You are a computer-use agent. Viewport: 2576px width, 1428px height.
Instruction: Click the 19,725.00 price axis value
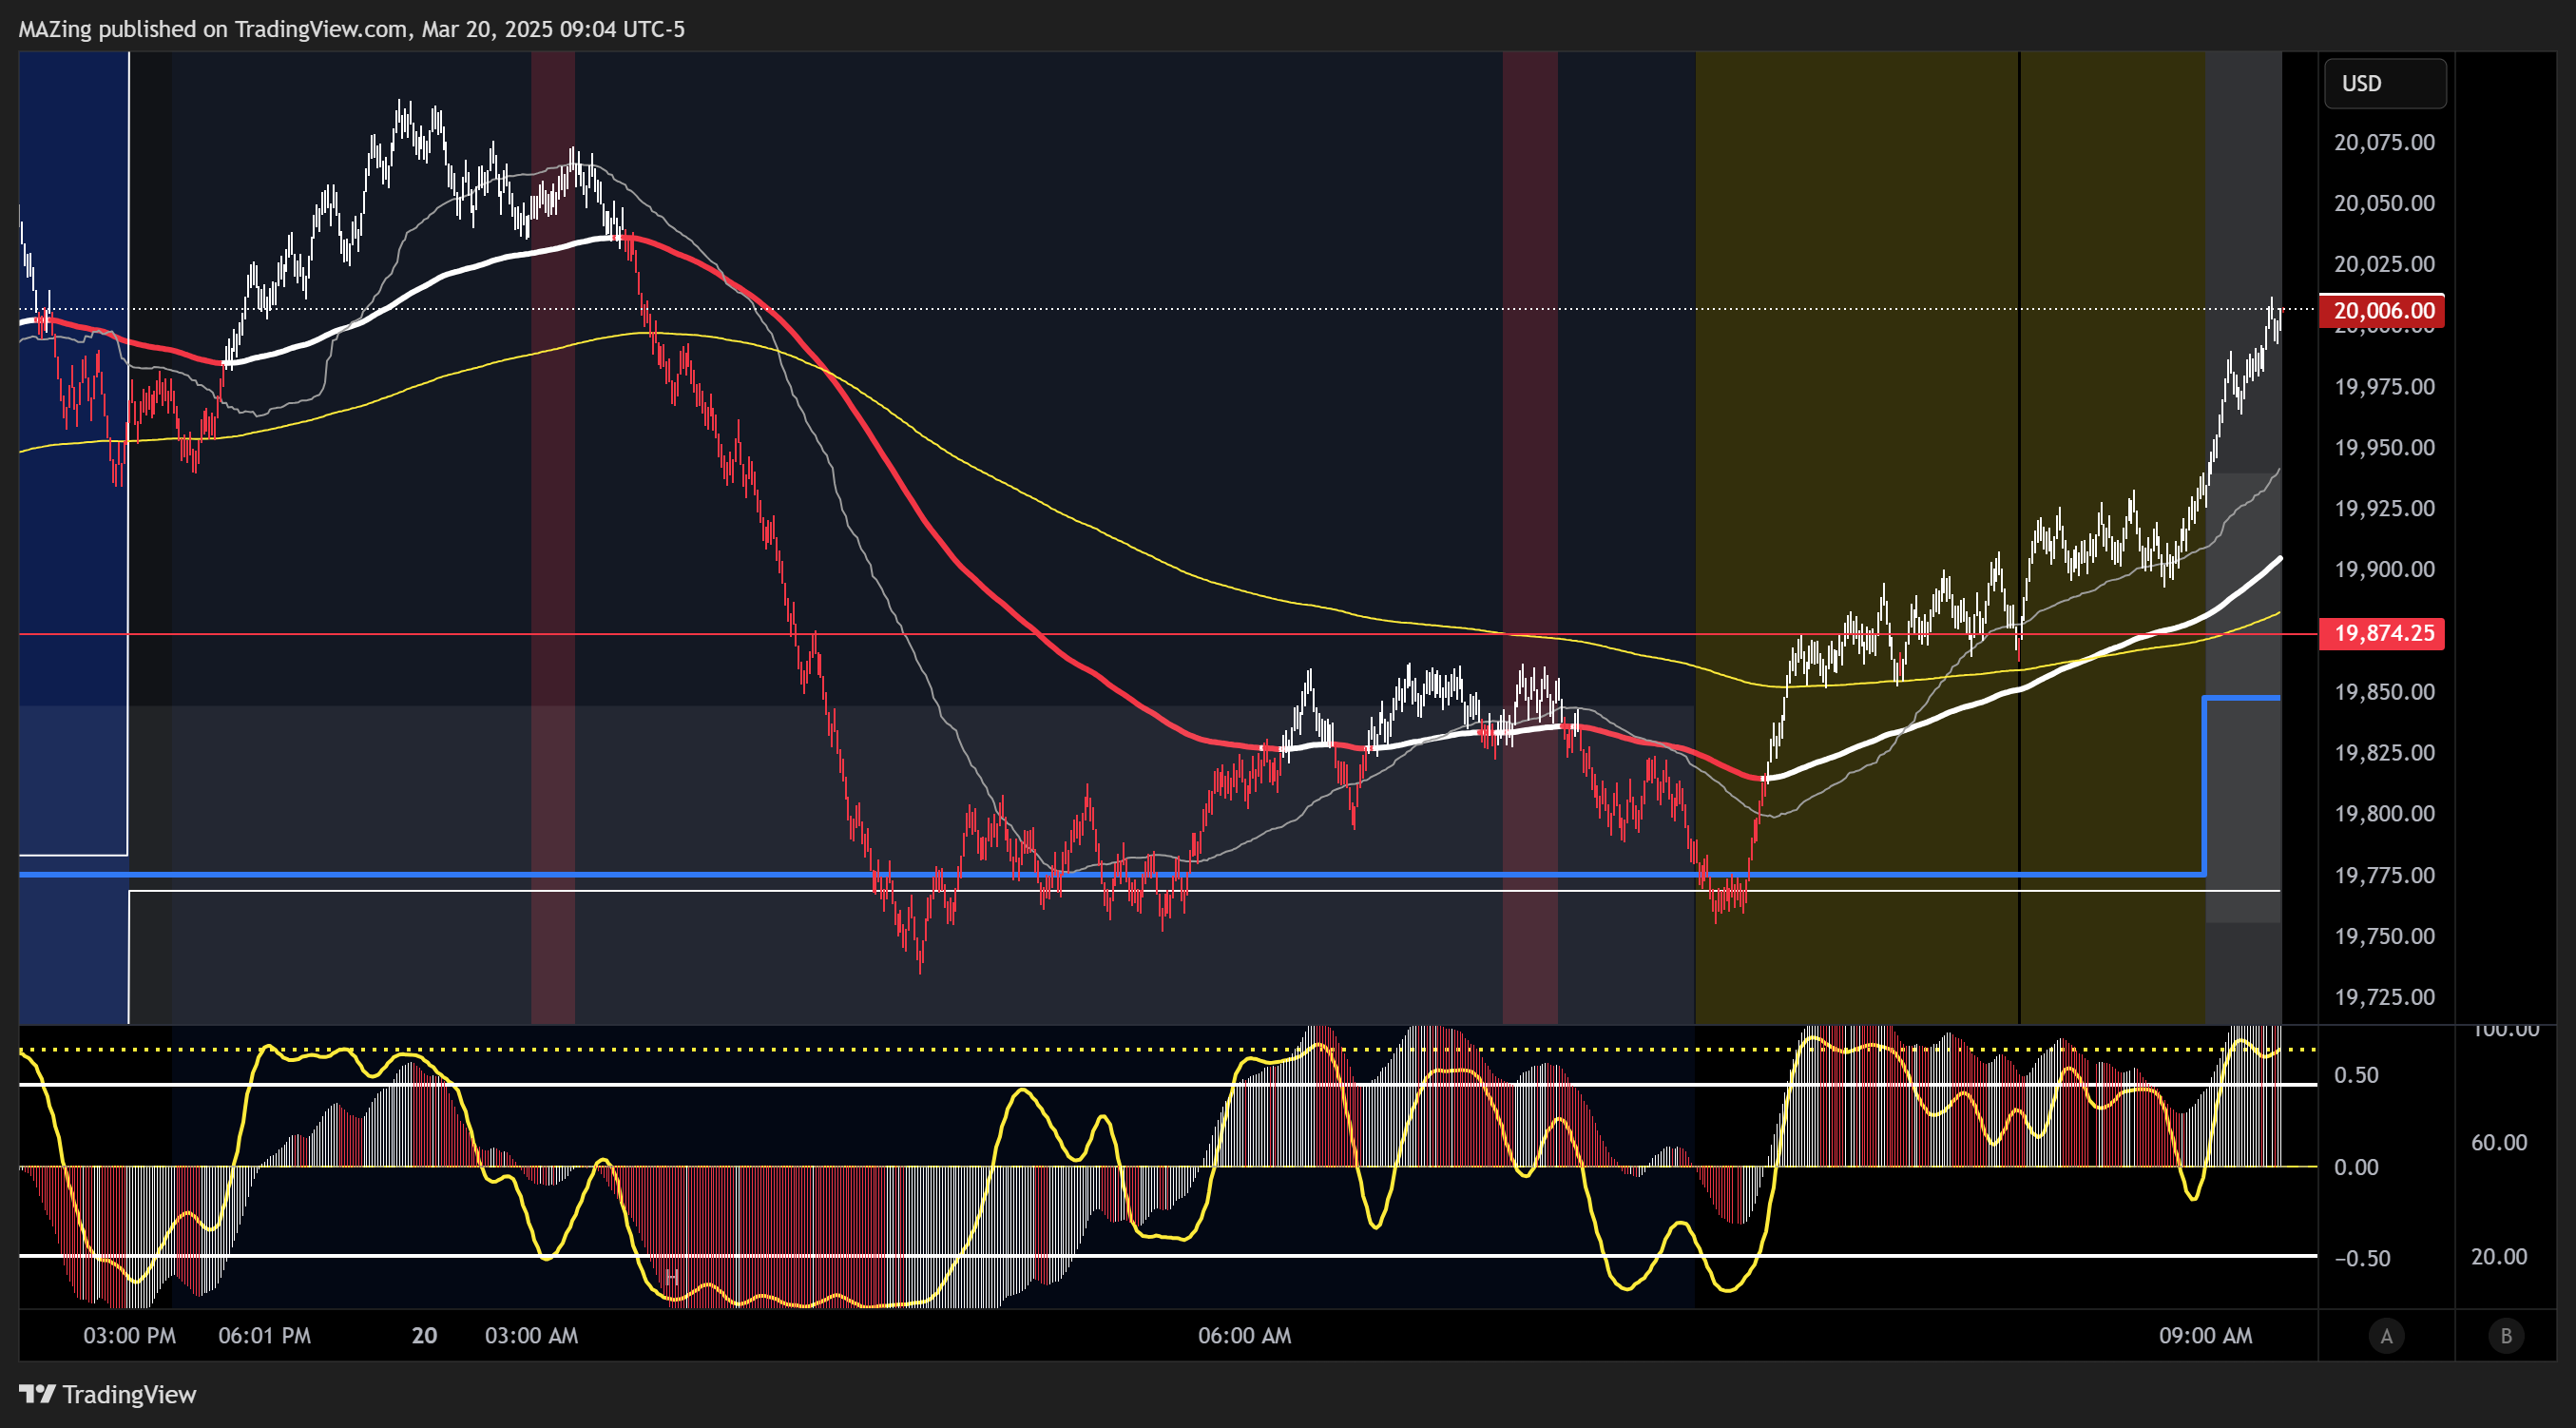pos(2384,997)
